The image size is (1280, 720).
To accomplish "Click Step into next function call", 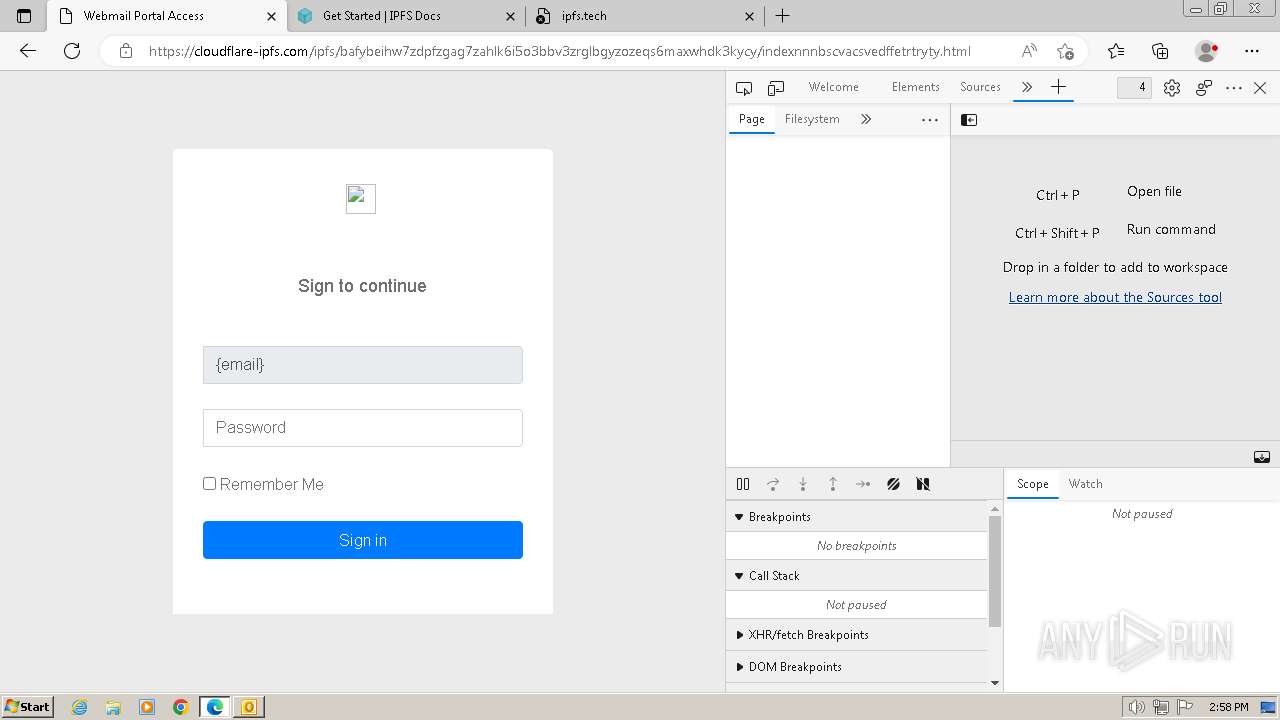I will (x=803, y=484).
